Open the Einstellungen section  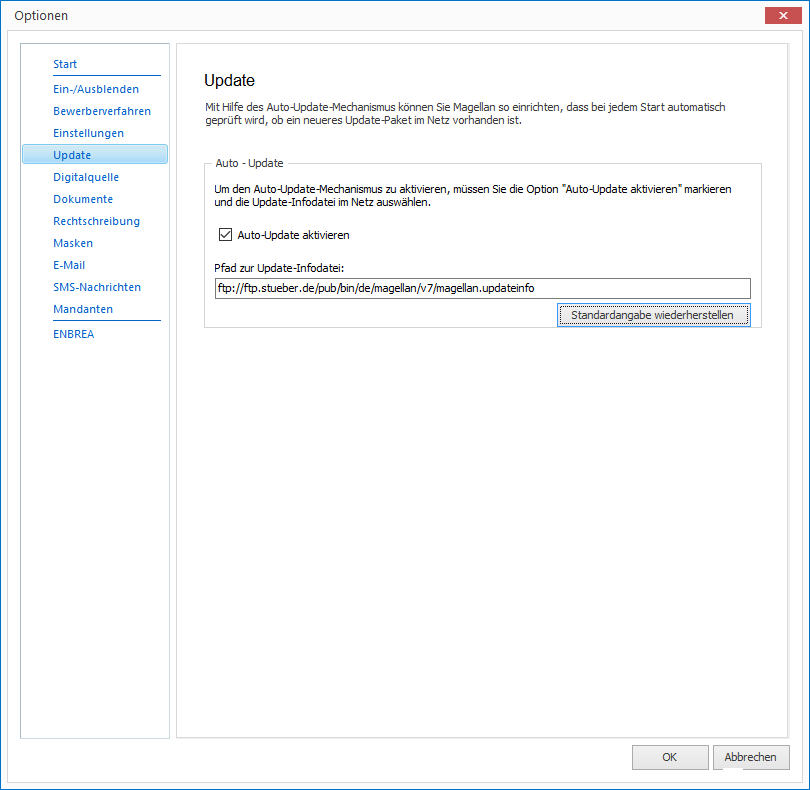pos(88,133)
